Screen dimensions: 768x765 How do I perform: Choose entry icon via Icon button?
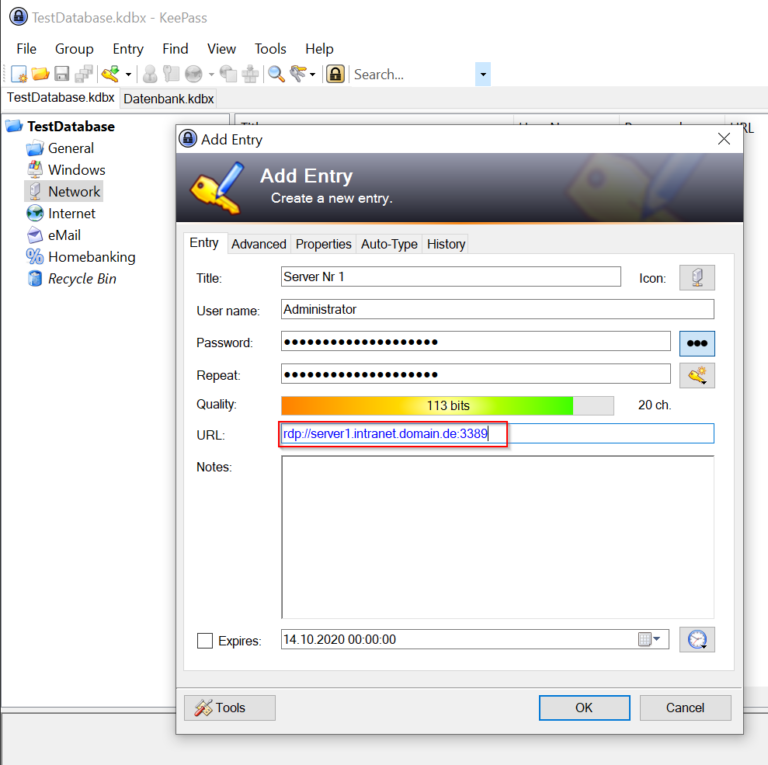click(x=696, y=278)
